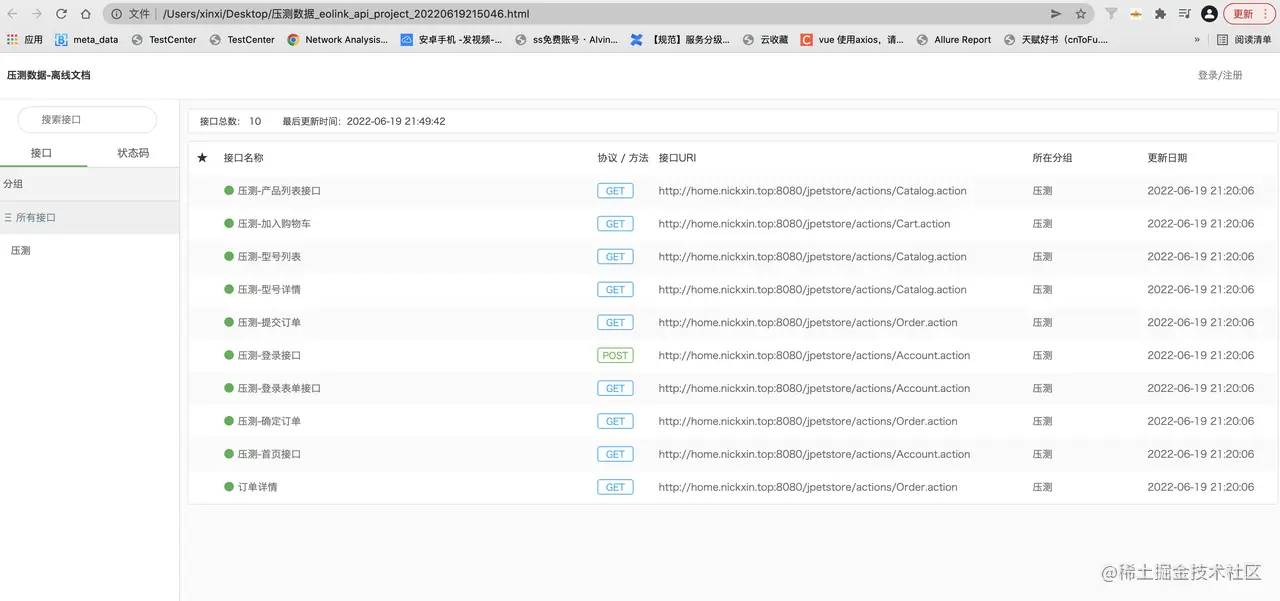The width and height of the screenshot is (1280, 601).
Task: Bookmark page with star icon in address bar
Action: (x=1081, y=14)
